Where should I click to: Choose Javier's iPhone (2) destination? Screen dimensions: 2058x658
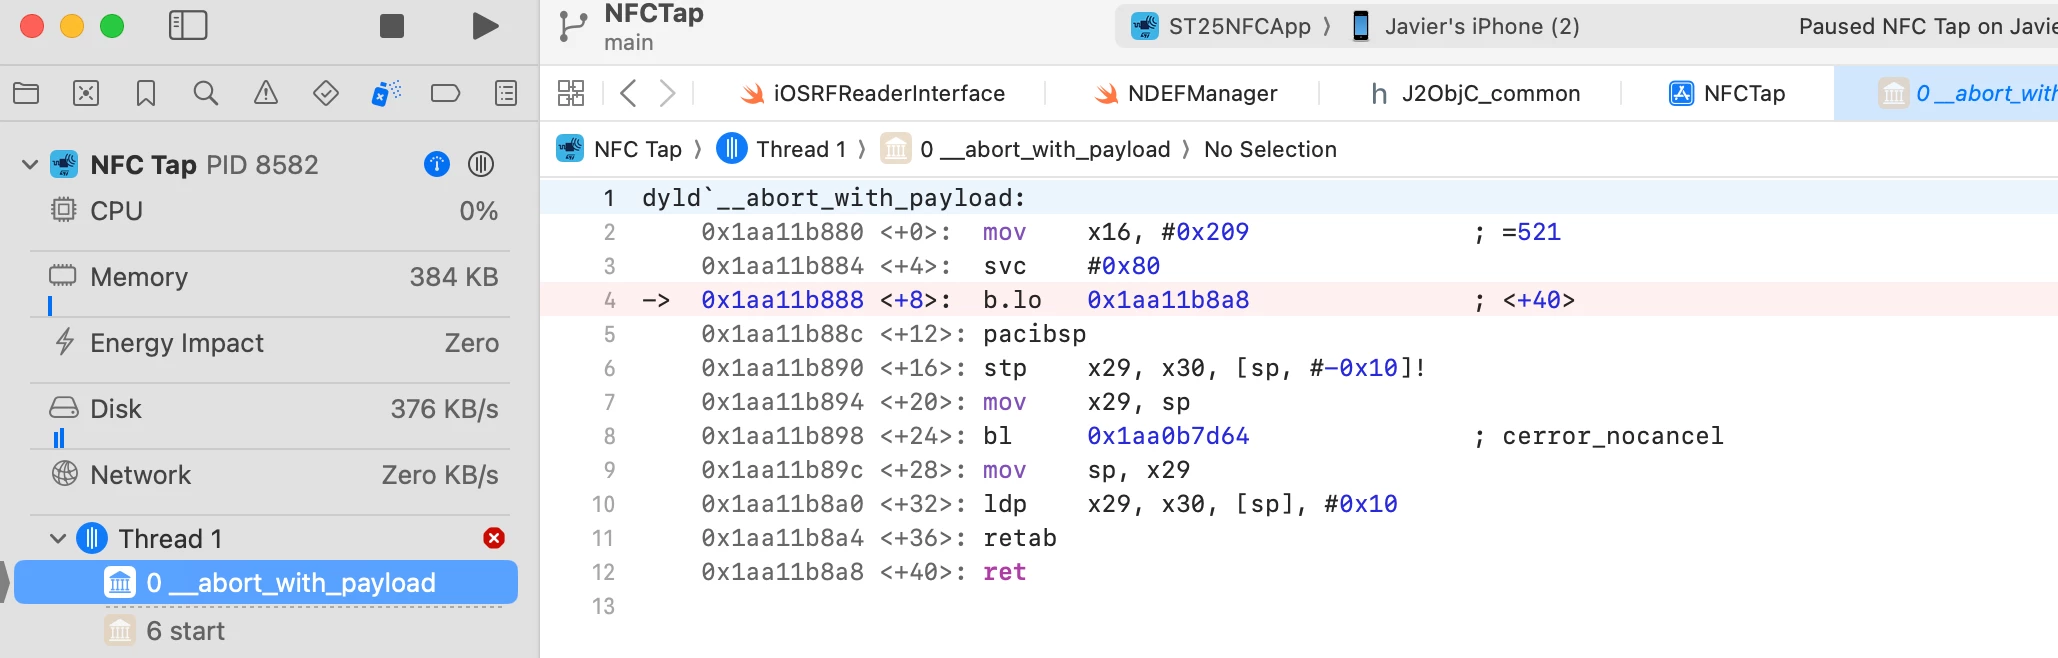point(1465,26)
